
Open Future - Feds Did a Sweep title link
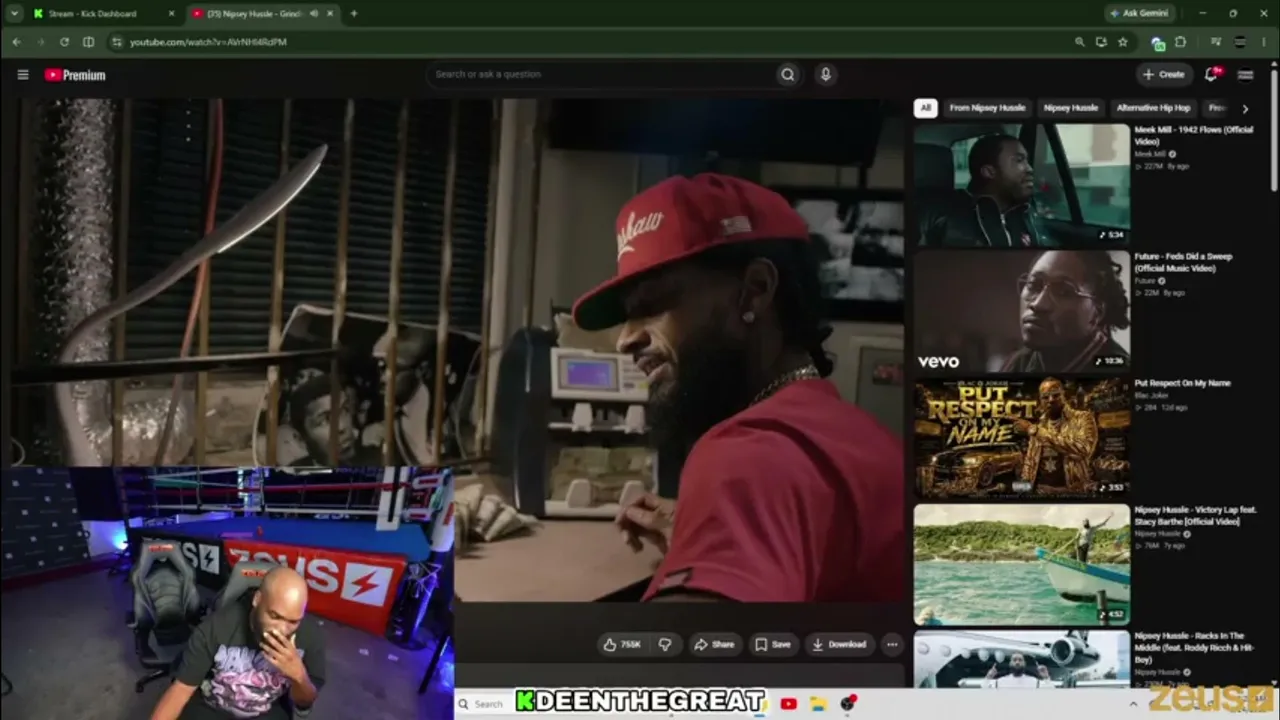pyautogui.click(x=1183, y=262)
